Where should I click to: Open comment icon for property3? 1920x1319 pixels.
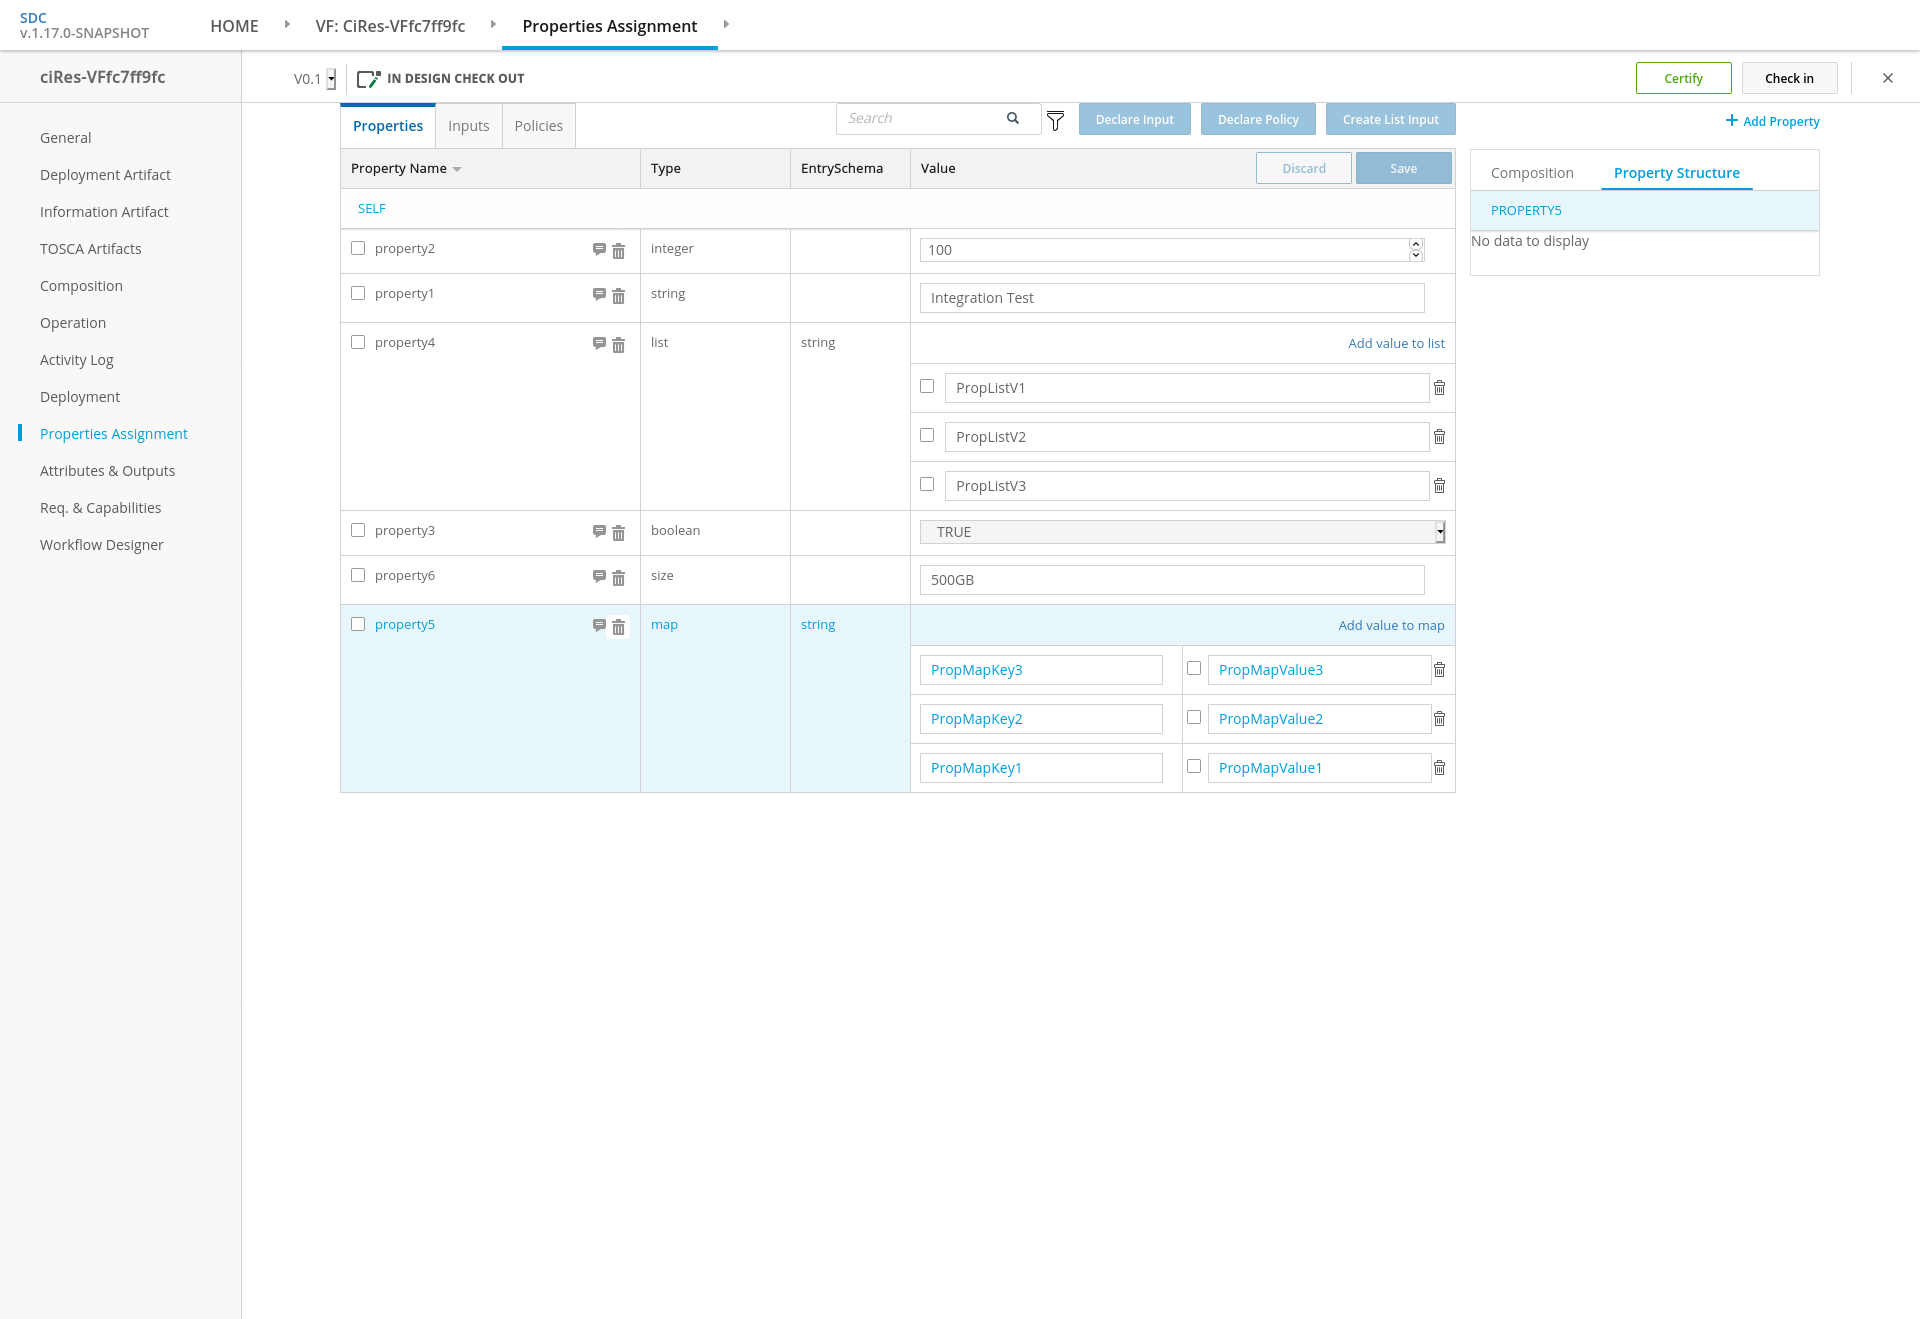click(x=599, y=532)
